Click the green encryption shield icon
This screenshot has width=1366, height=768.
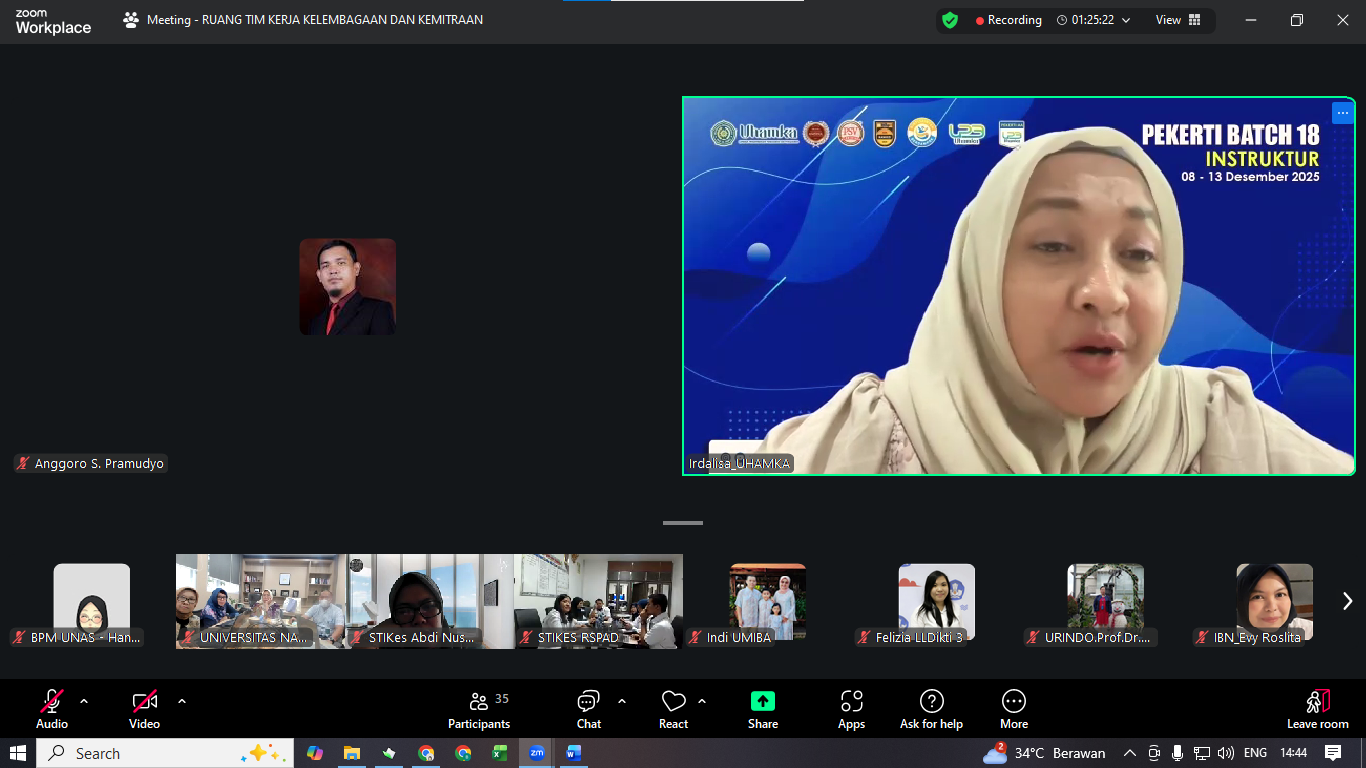[950, 20]
